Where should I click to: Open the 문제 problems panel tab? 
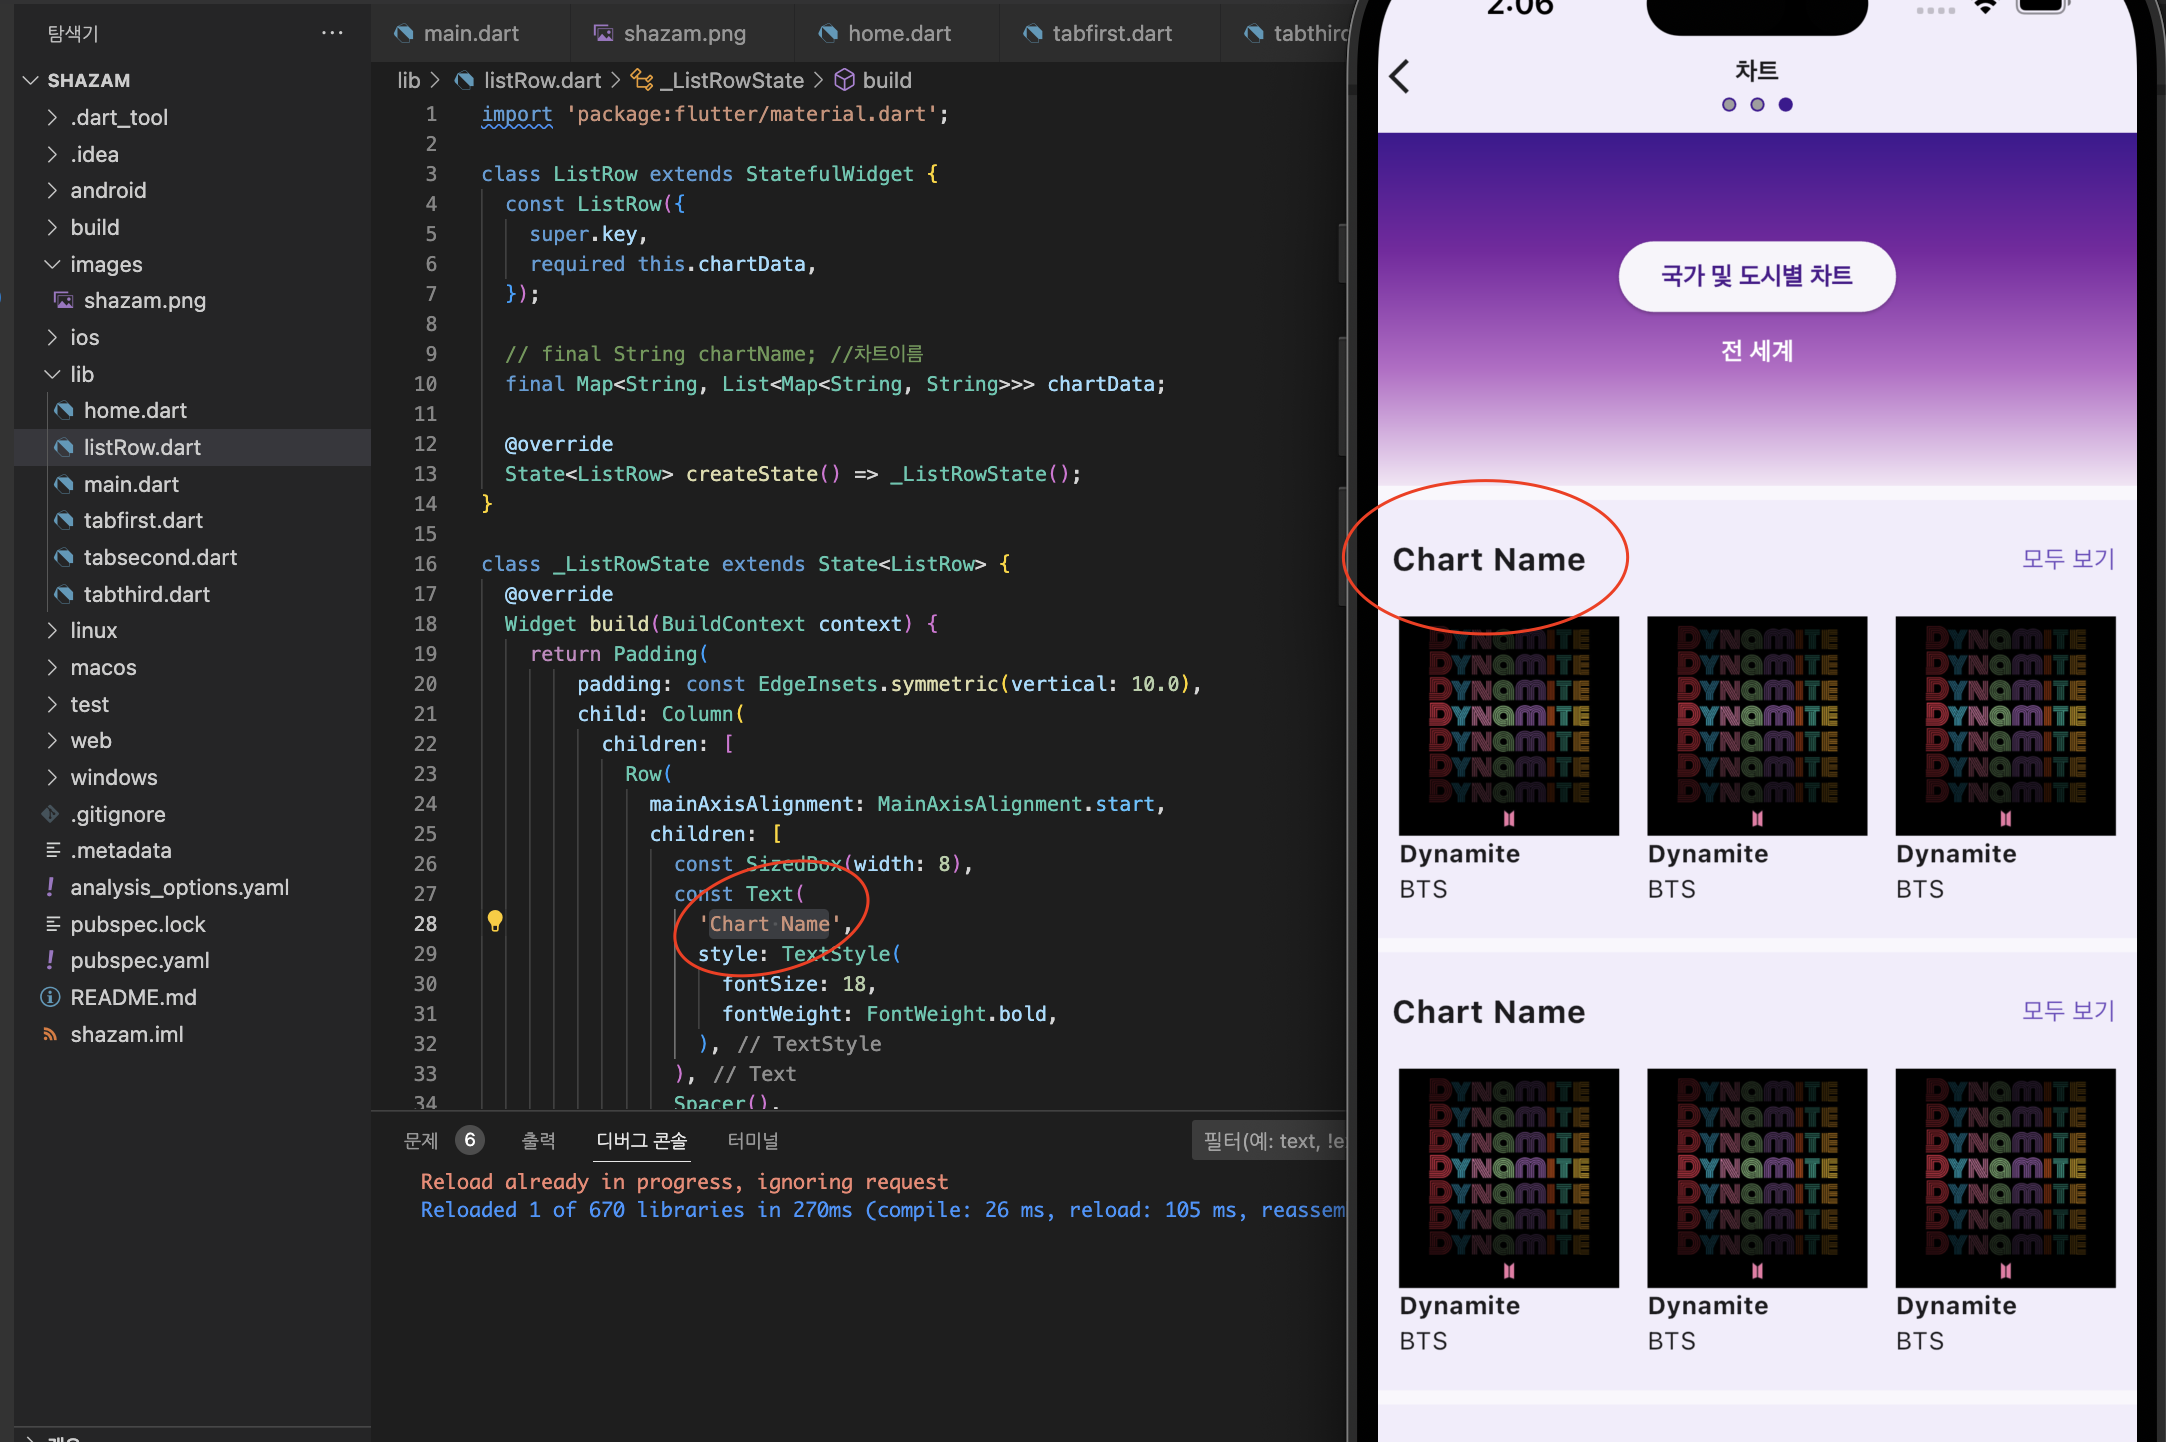coord(421,1140)
